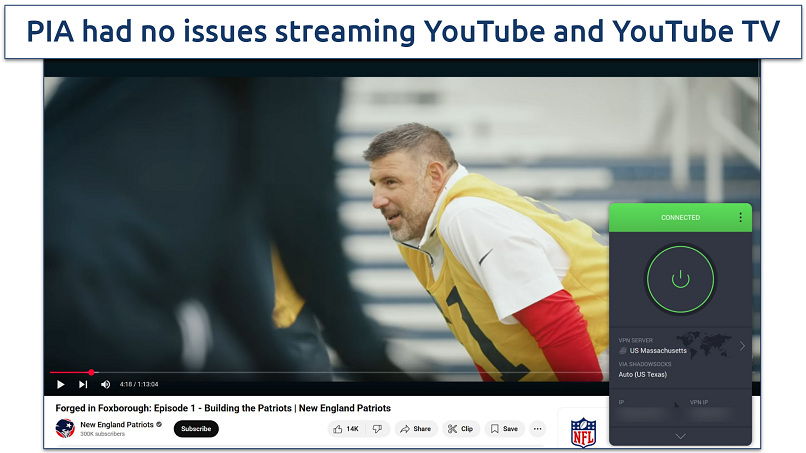Skip to the next video
The height and width of the screenshot is (453, 806).
(83, 384)
